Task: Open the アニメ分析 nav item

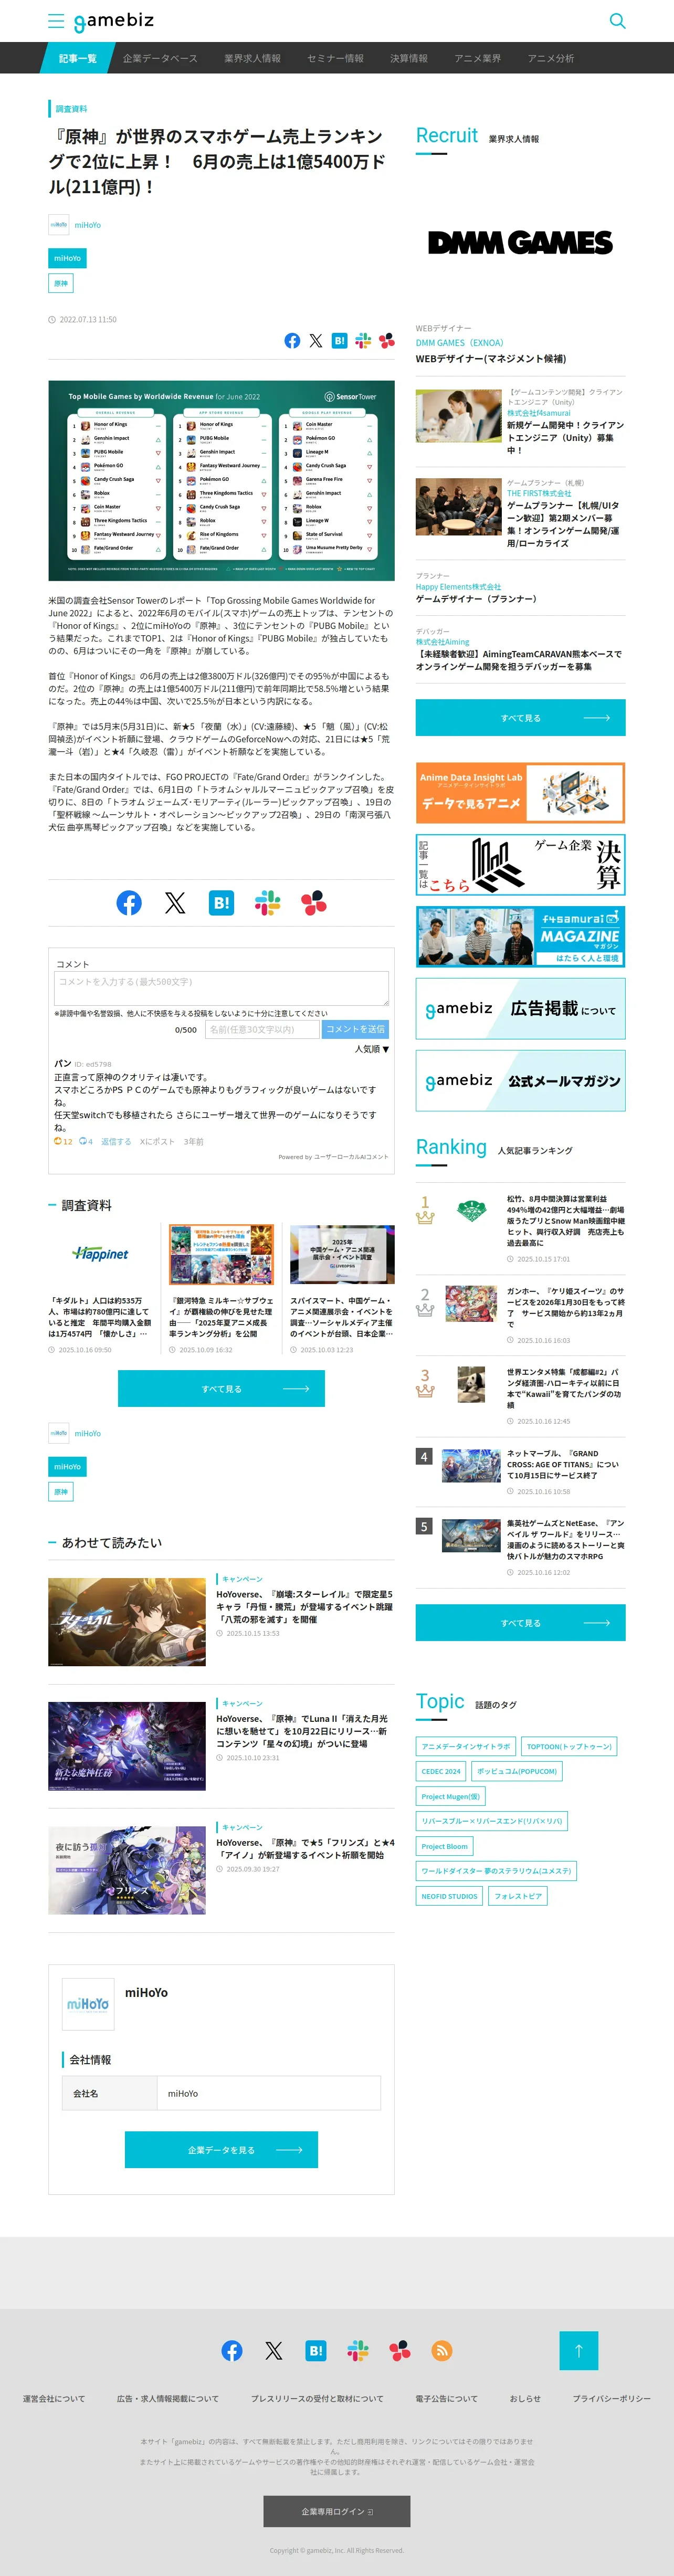Action: click(551, 58)
